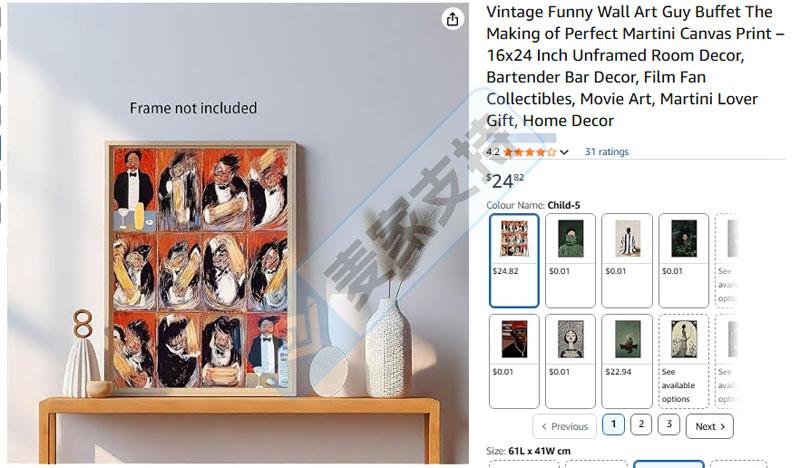Open the star rating dropdown chevron
Image resolution: width=800 pixels, height=468 pixels.
coord(564,152)
